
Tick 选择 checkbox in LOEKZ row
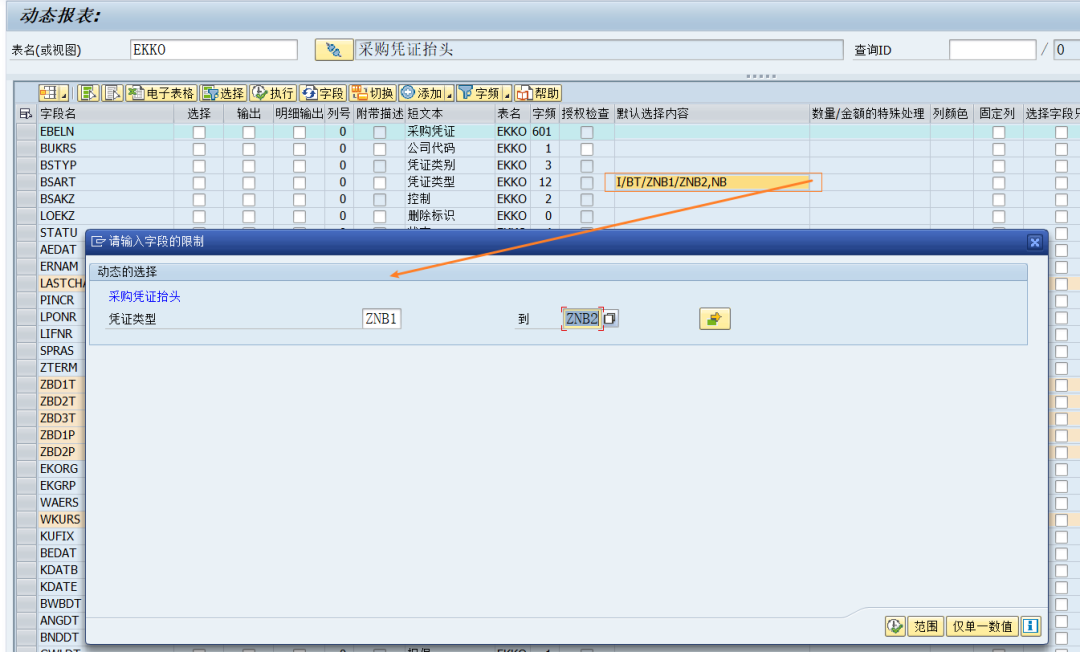click(x=199, y=216)
